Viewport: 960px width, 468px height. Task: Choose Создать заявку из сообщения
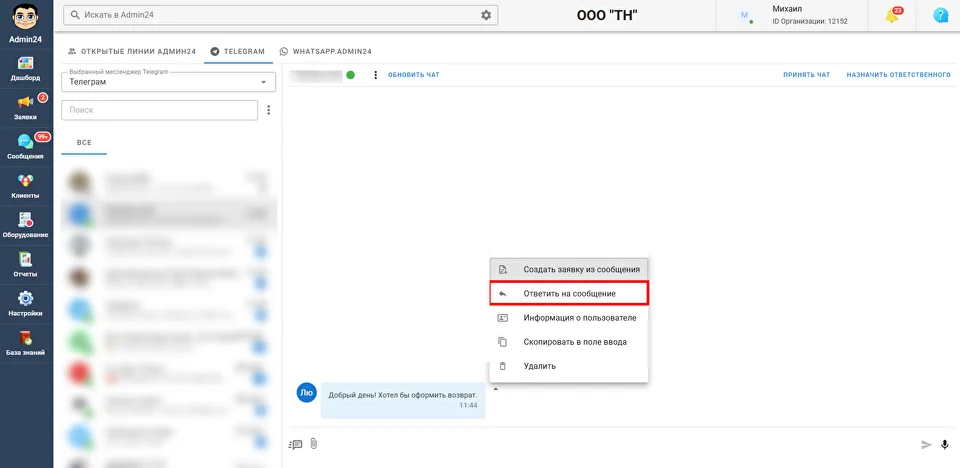point(569,270)
